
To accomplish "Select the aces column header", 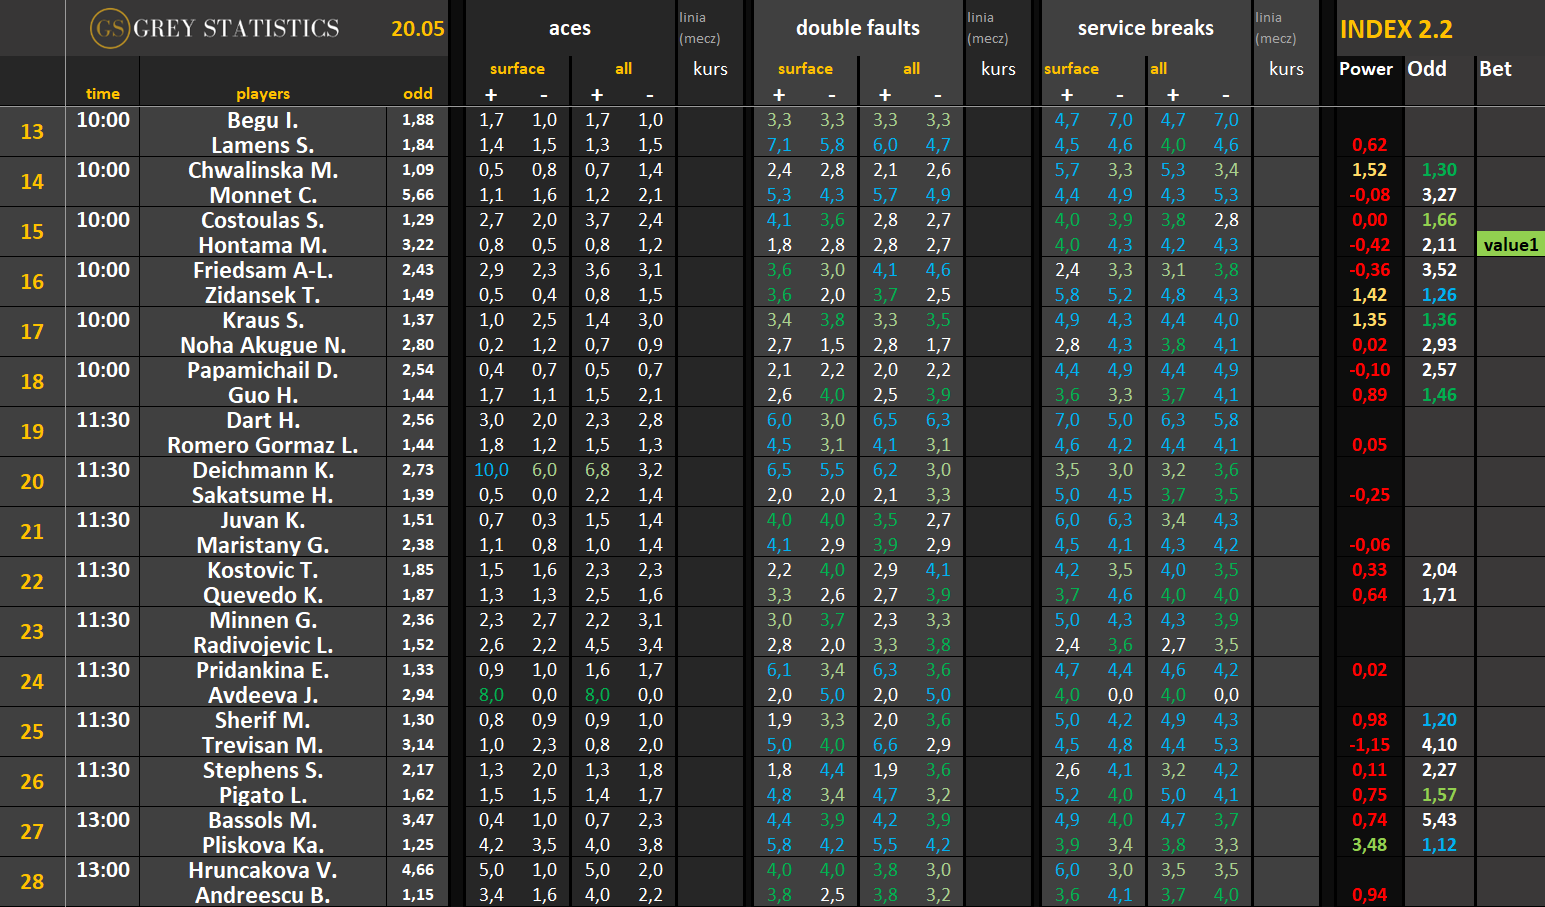I will (570, 28).
